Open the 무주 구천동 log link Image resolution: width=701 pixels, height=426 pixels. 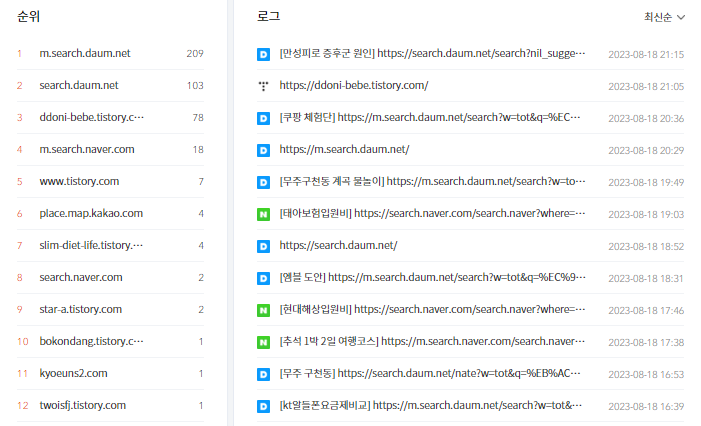[x=430, y=373]
